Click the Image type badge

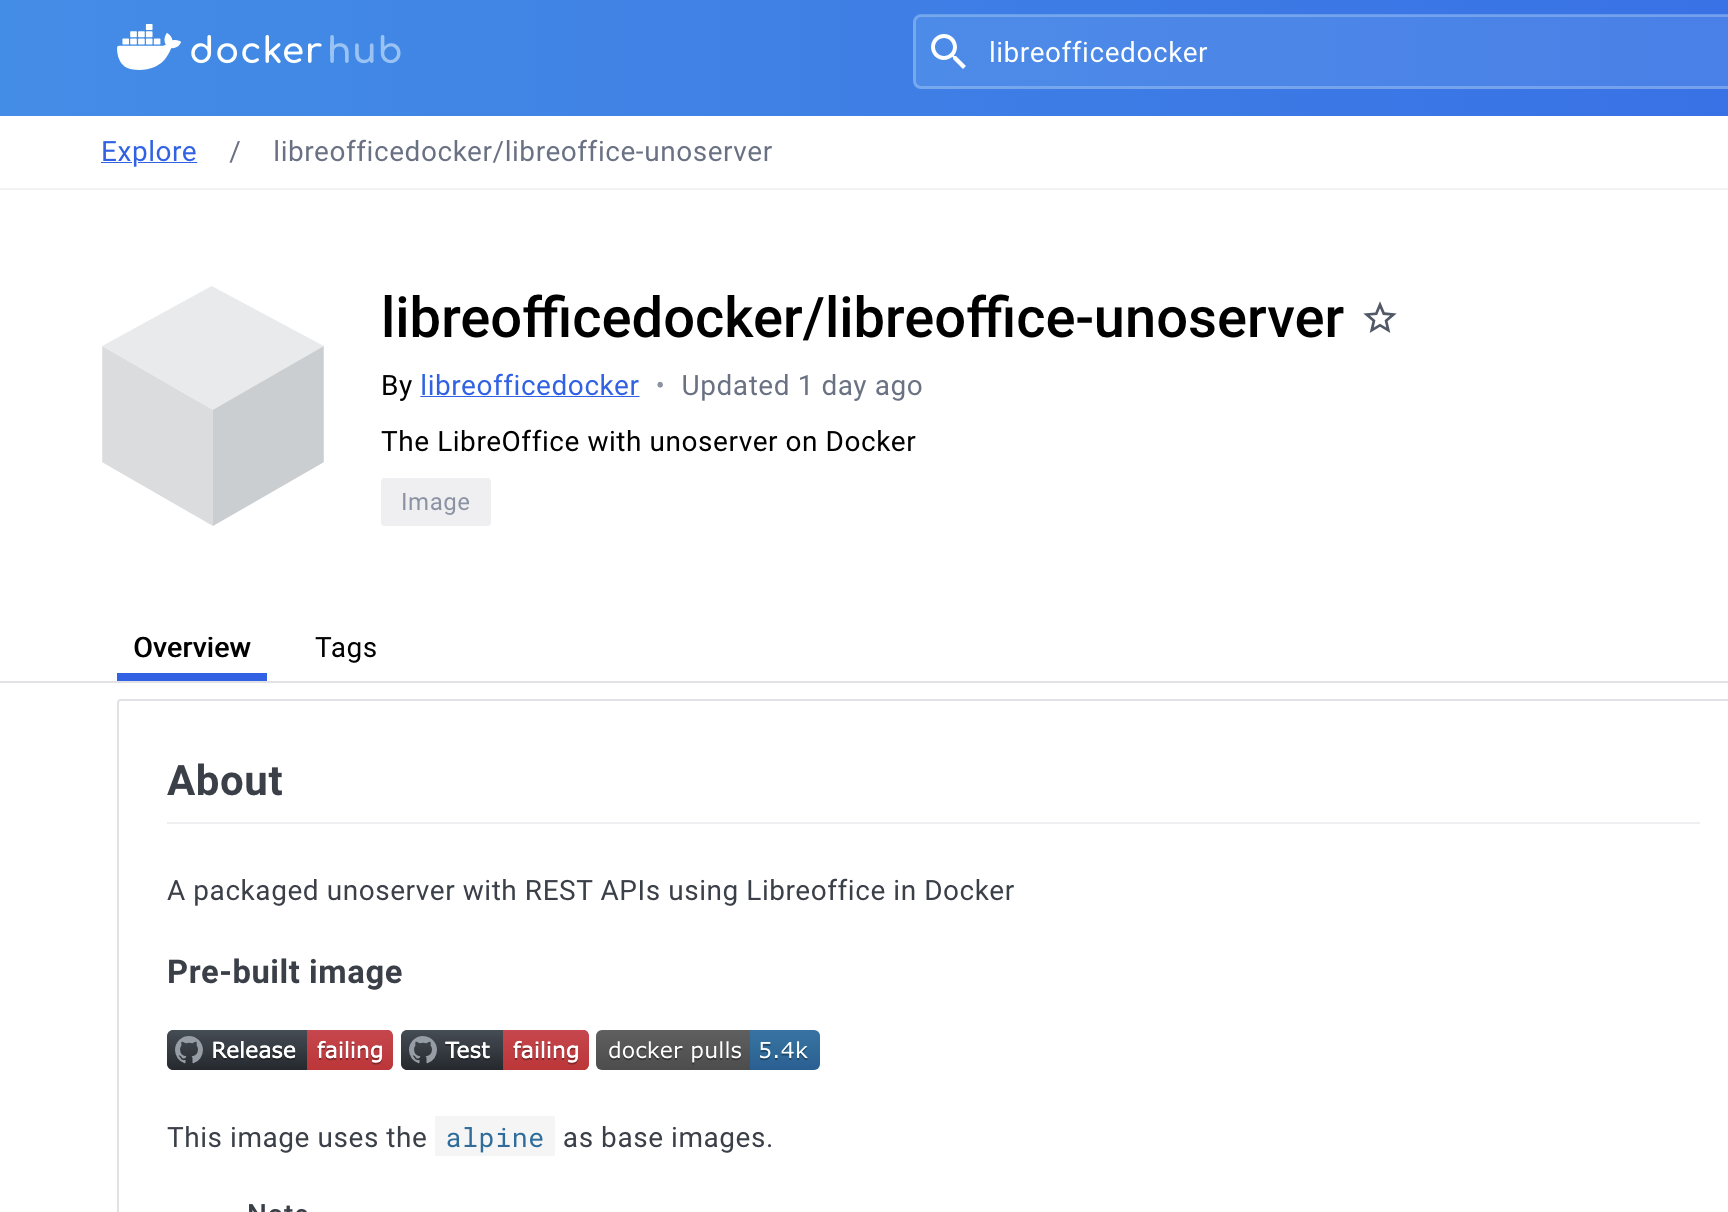click(436, 502)
